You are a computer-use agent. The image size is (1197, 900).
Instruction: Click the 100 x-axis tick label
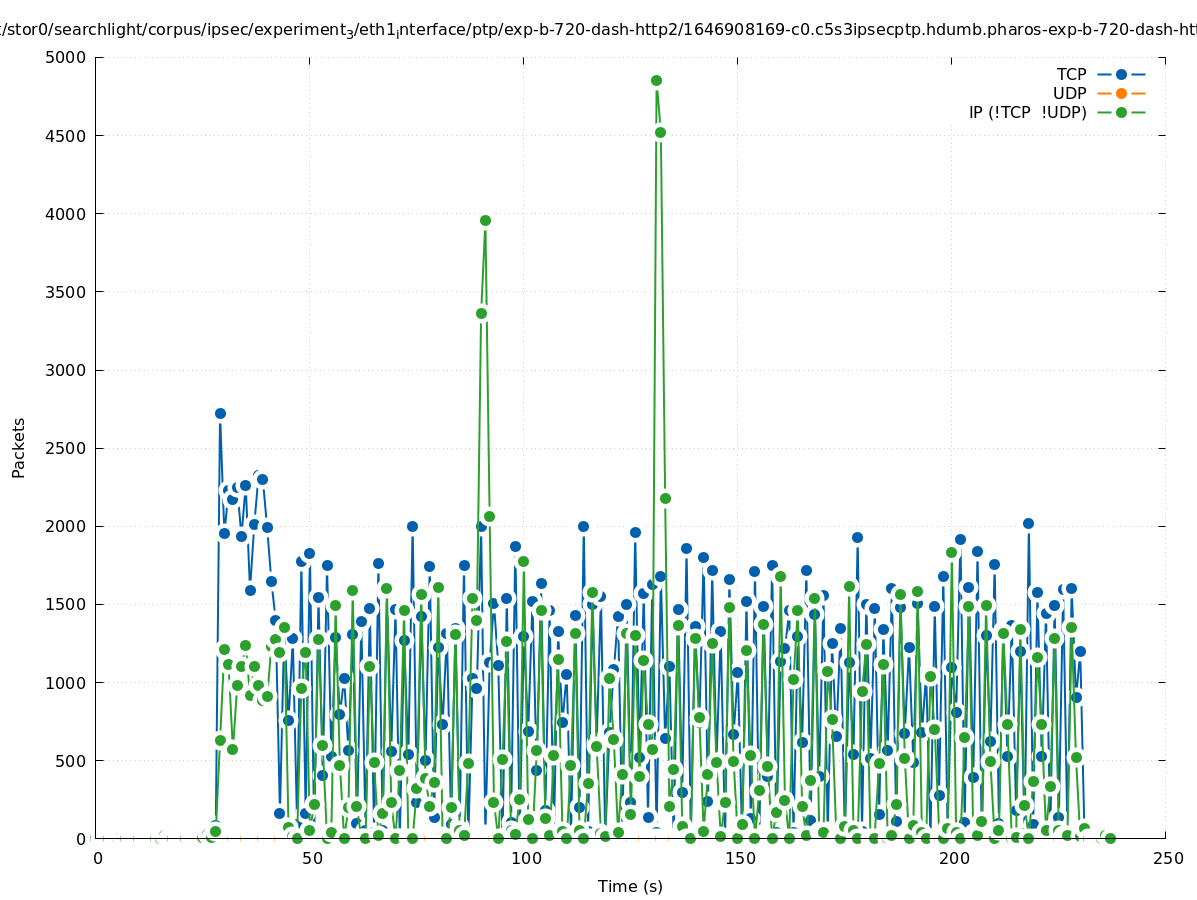tap(525, 858)
